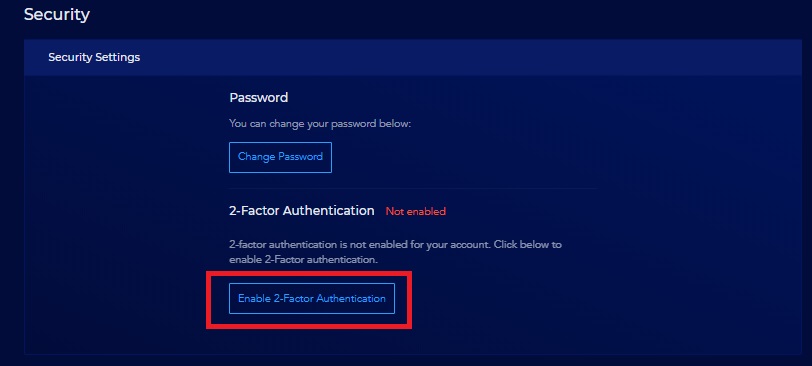
Task: Click the bottom edge of the settings panel
Action: click(x=413, y=355)
